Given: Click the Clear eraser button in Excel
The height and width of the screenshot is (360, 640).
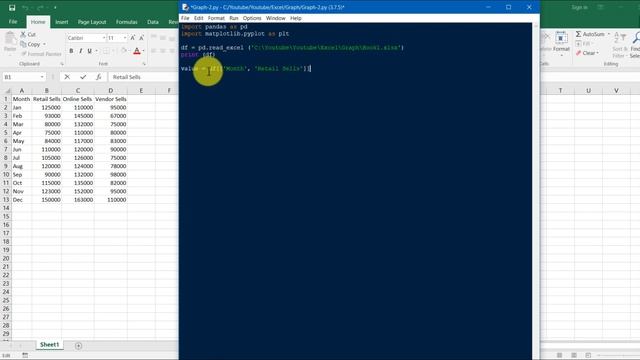Looking at the screenshot, I should (587, 53).
